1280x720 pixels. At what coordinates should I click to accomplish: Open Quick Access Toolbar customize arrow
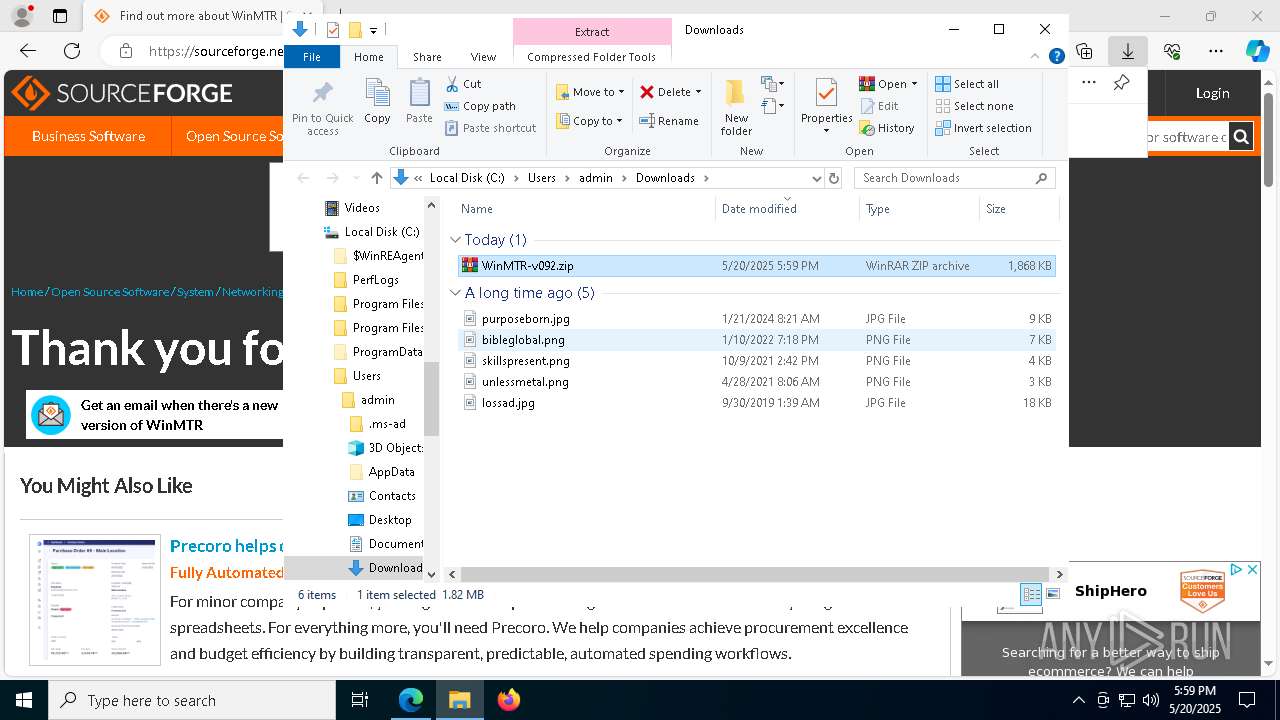[x=373, y=30]
